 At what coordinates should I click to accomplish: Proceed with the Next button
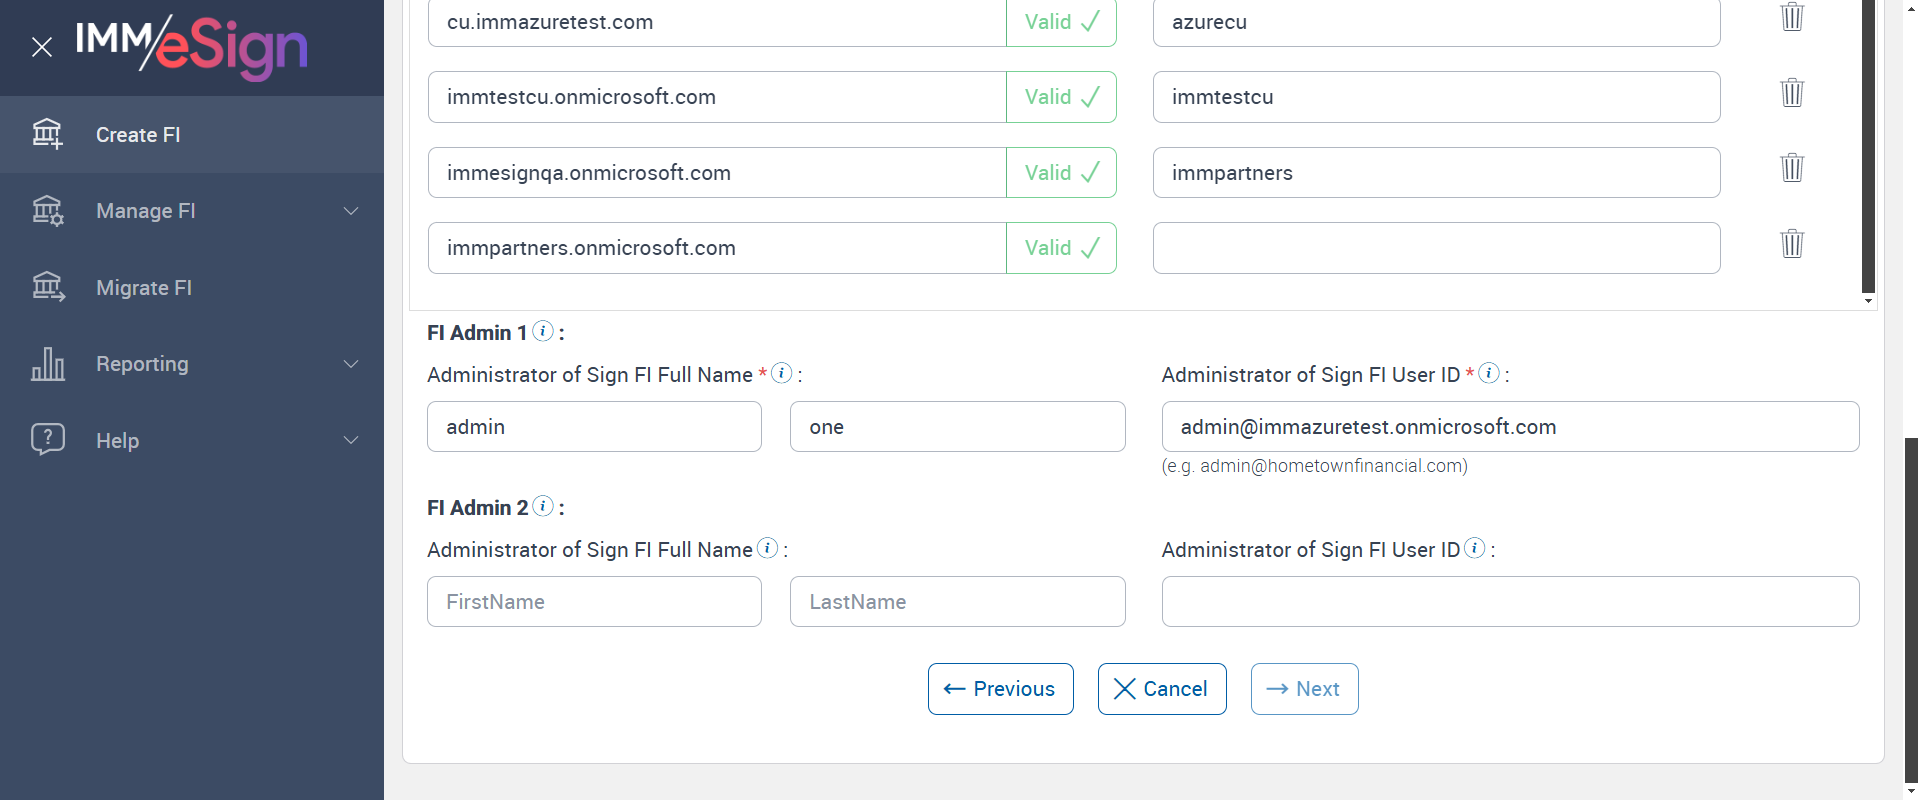click(1304, 689)
